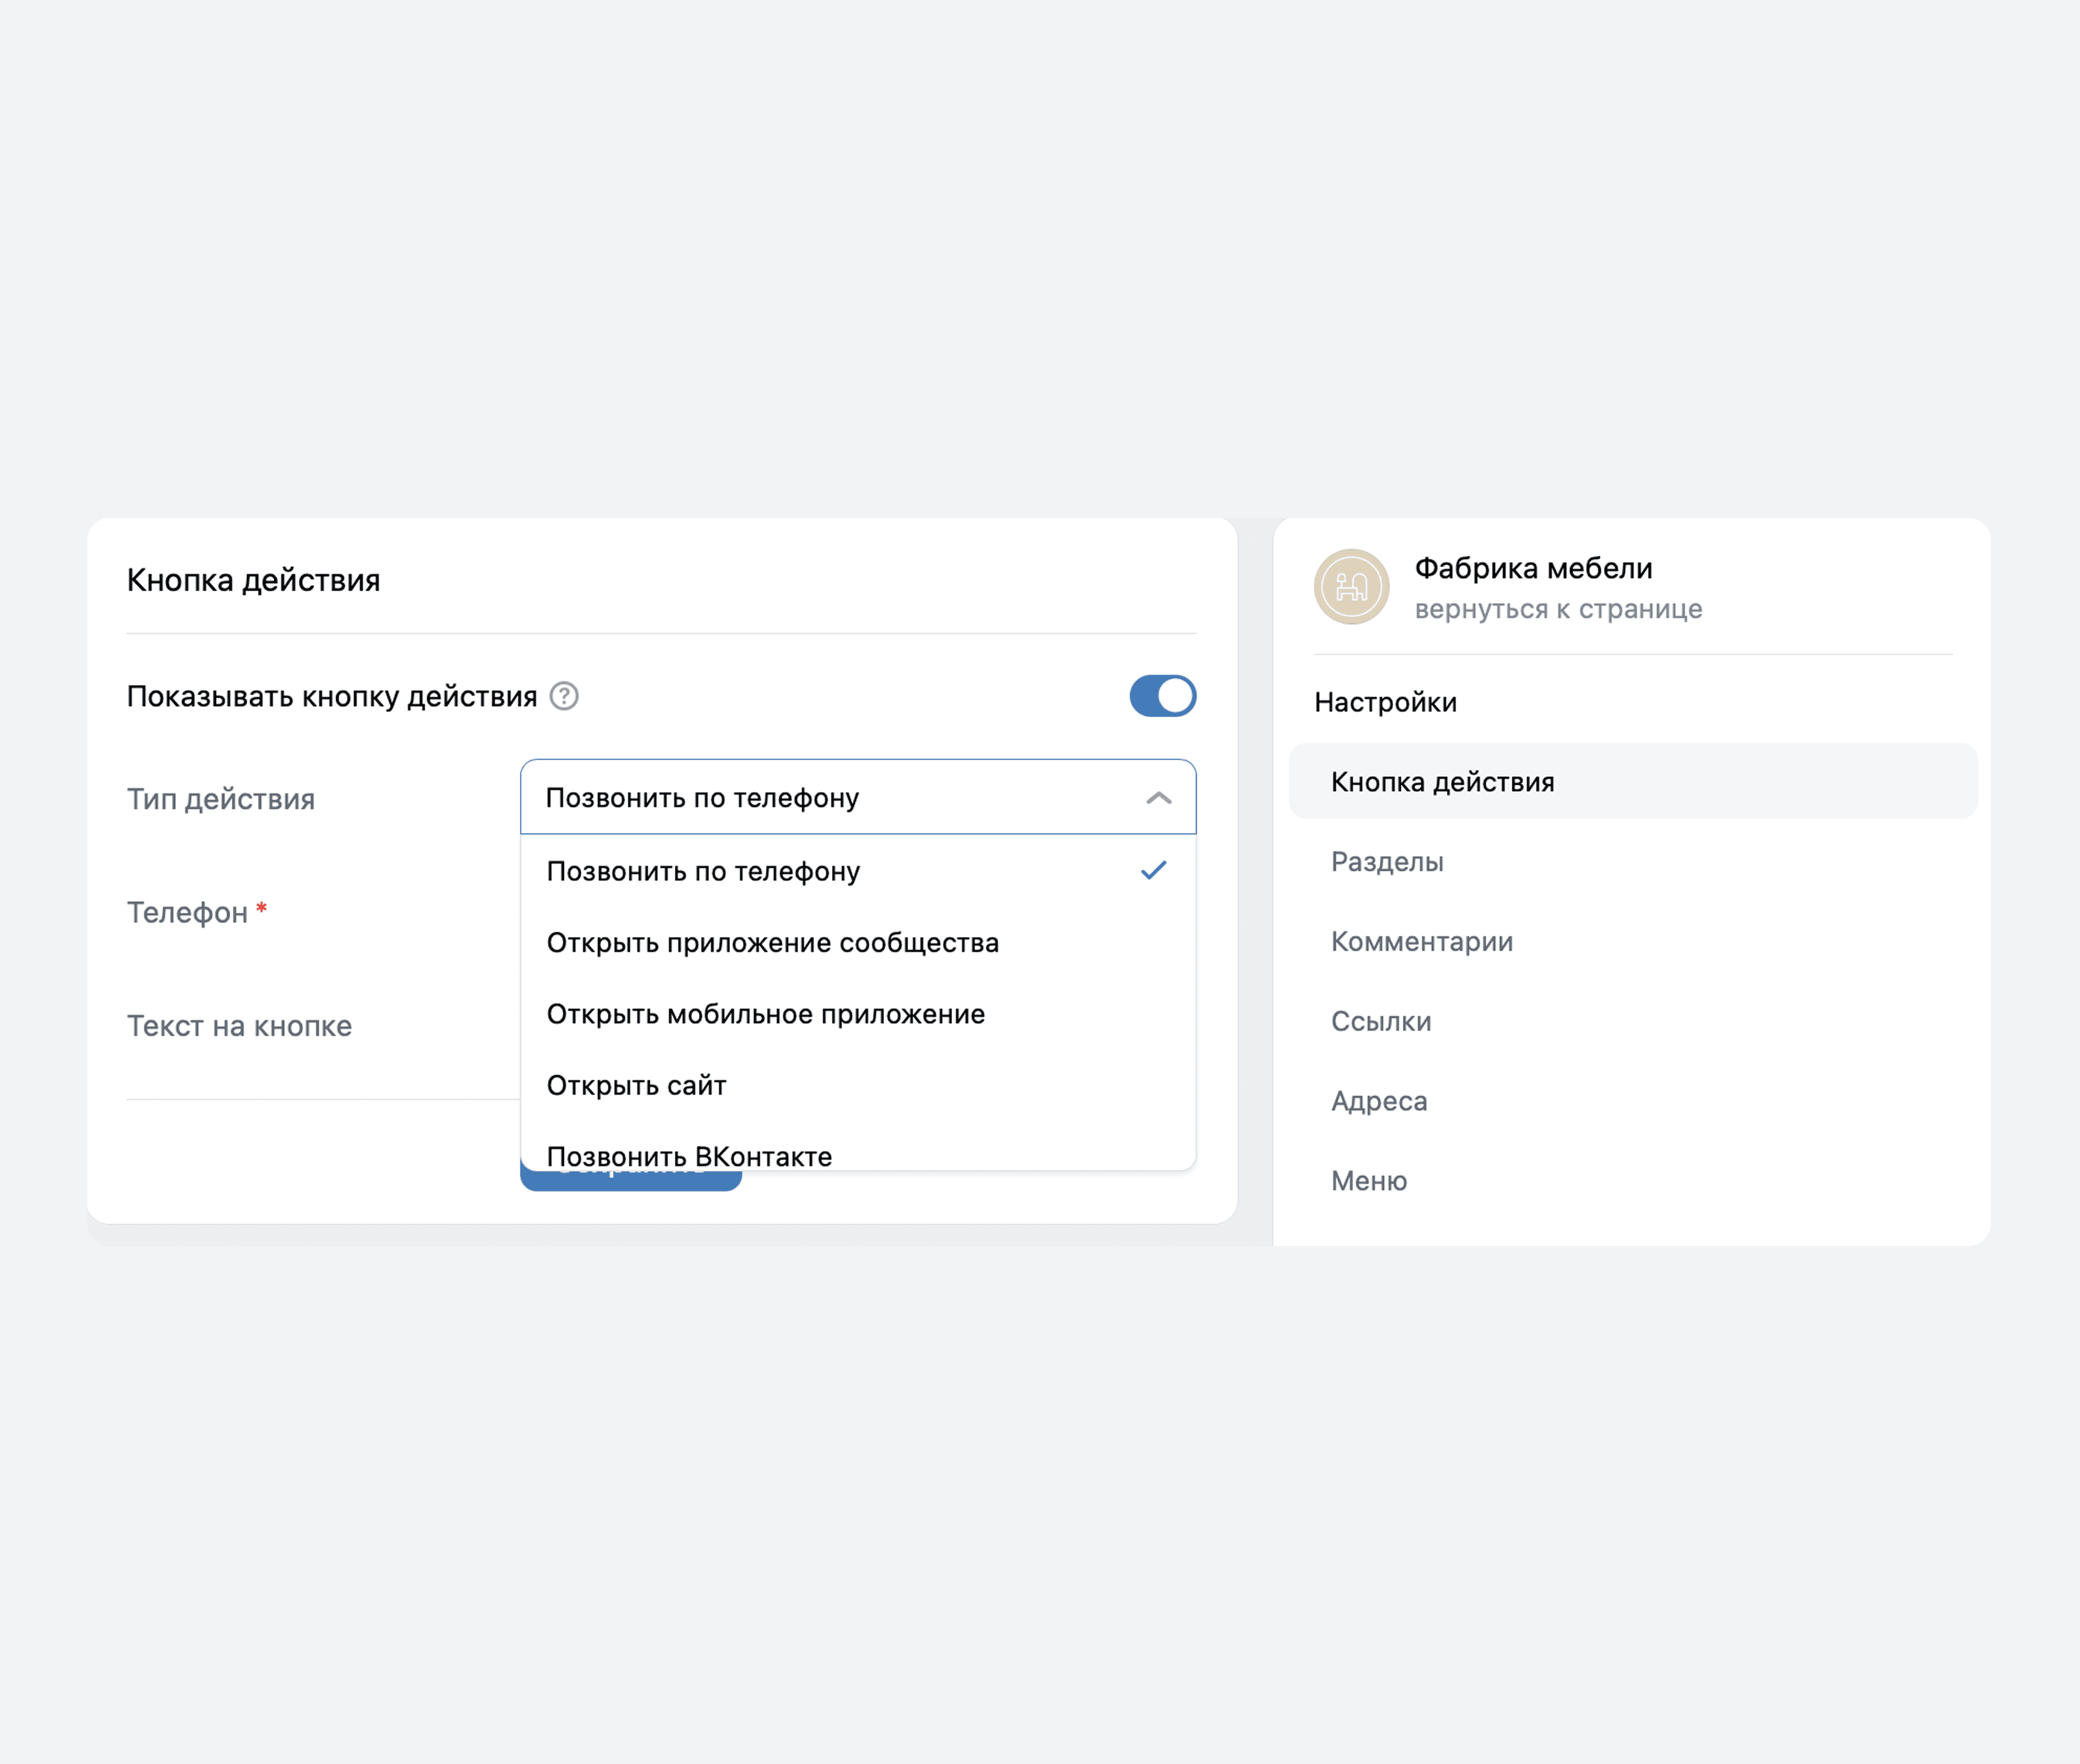Screen dimensions: 2080x1764
Task: Open Кнопка действия settings section
Action: [x=1633, y=781]
